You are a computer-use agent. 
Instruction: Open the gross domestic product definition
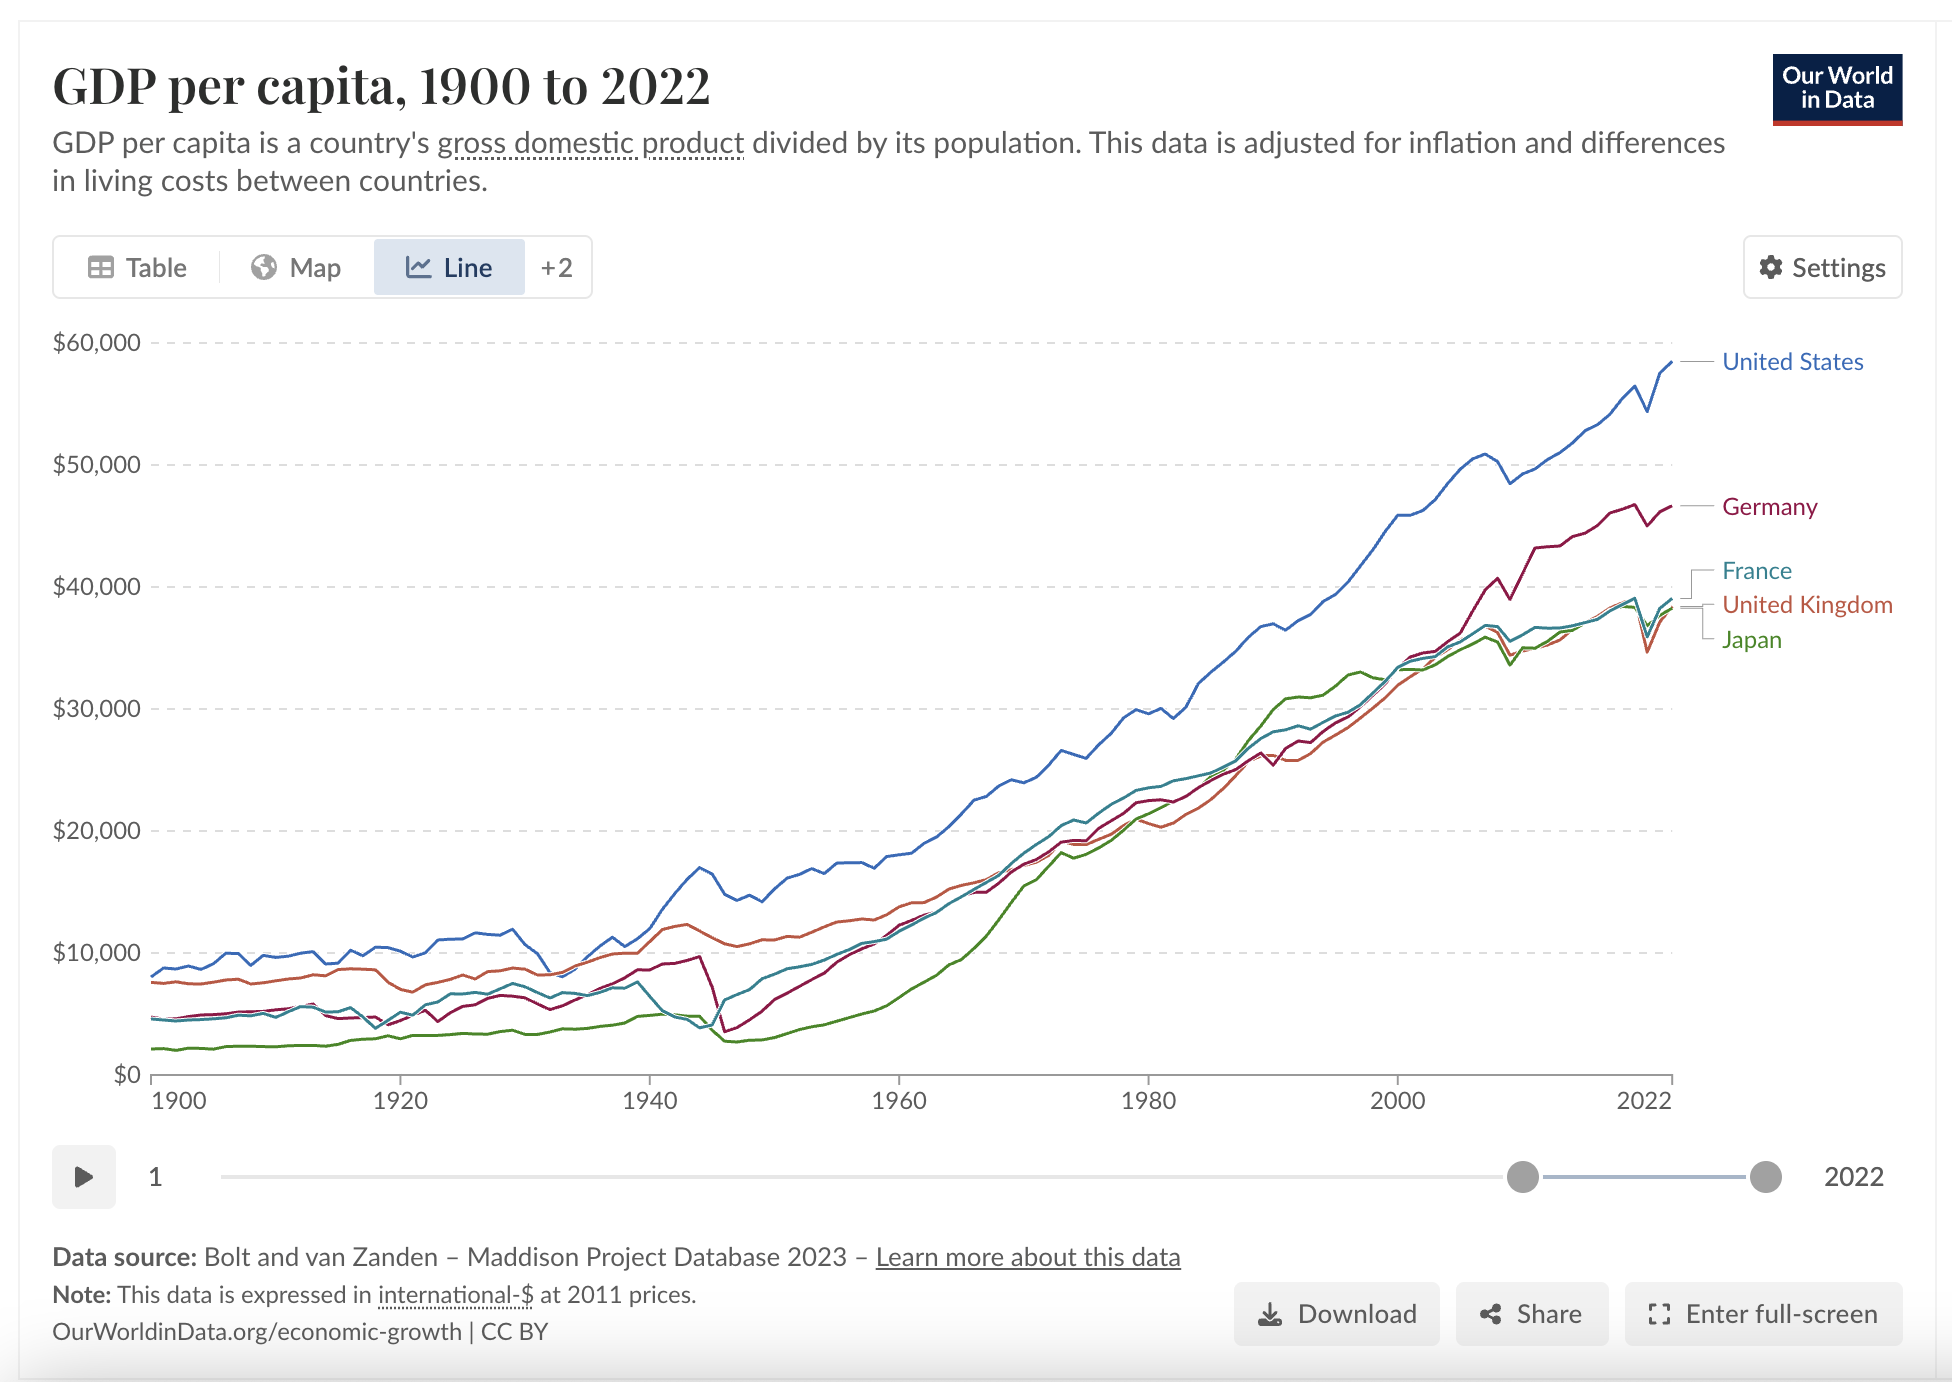pos(588,143)
